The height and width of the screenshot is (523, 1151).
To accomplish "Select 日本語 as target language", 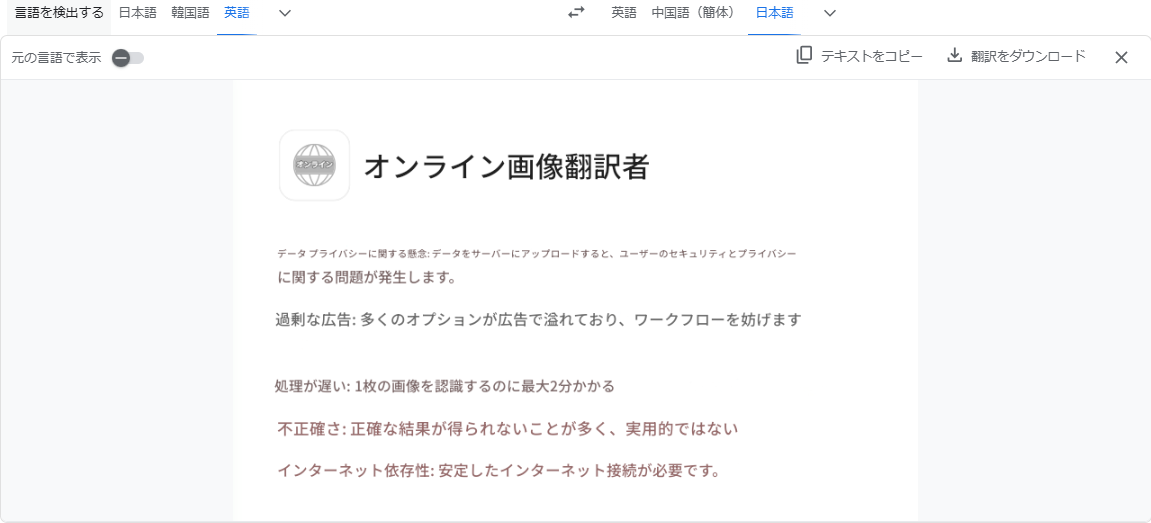I will point(774,12).
